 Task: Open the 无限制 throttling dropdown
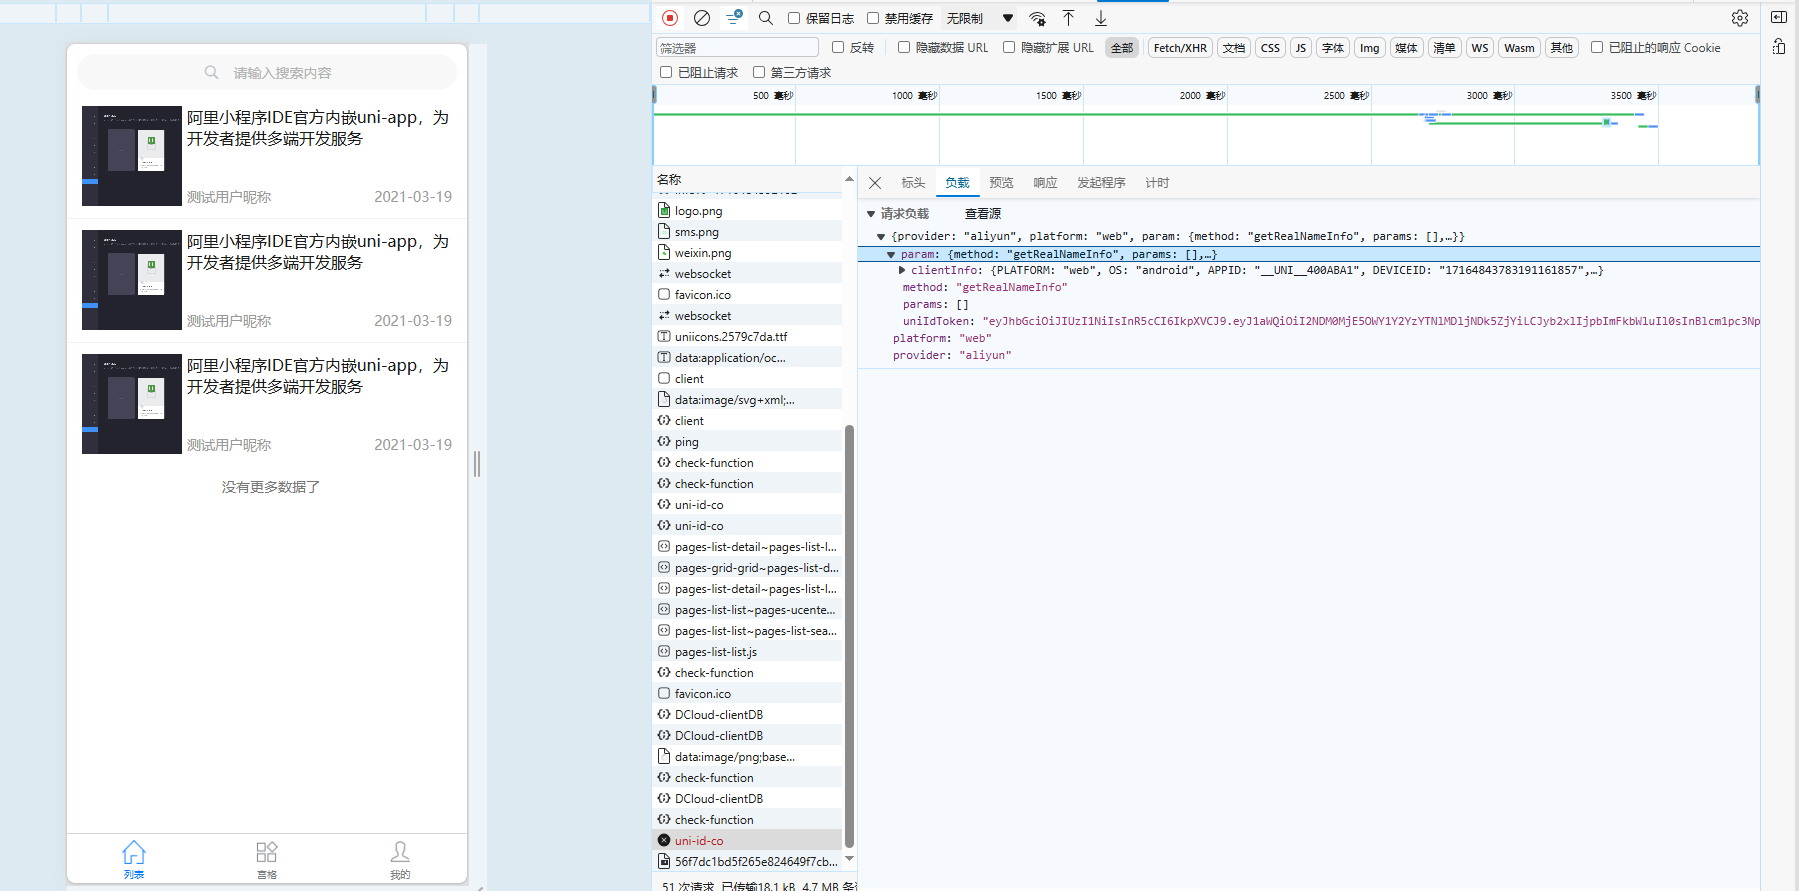(979, 18)
